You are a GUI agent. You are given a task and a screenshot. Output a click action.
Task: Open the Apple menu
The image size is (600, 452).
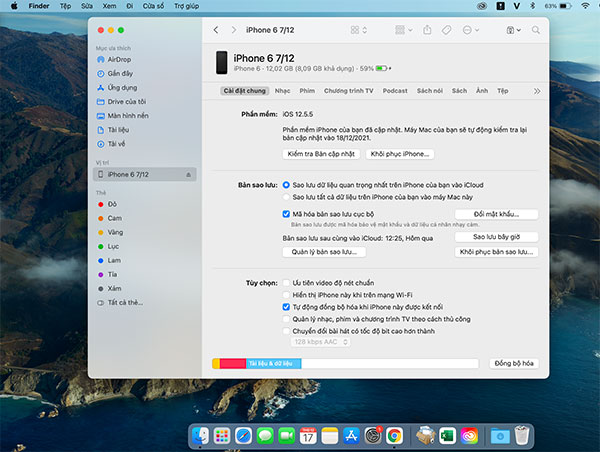click(x=14, y=6)
